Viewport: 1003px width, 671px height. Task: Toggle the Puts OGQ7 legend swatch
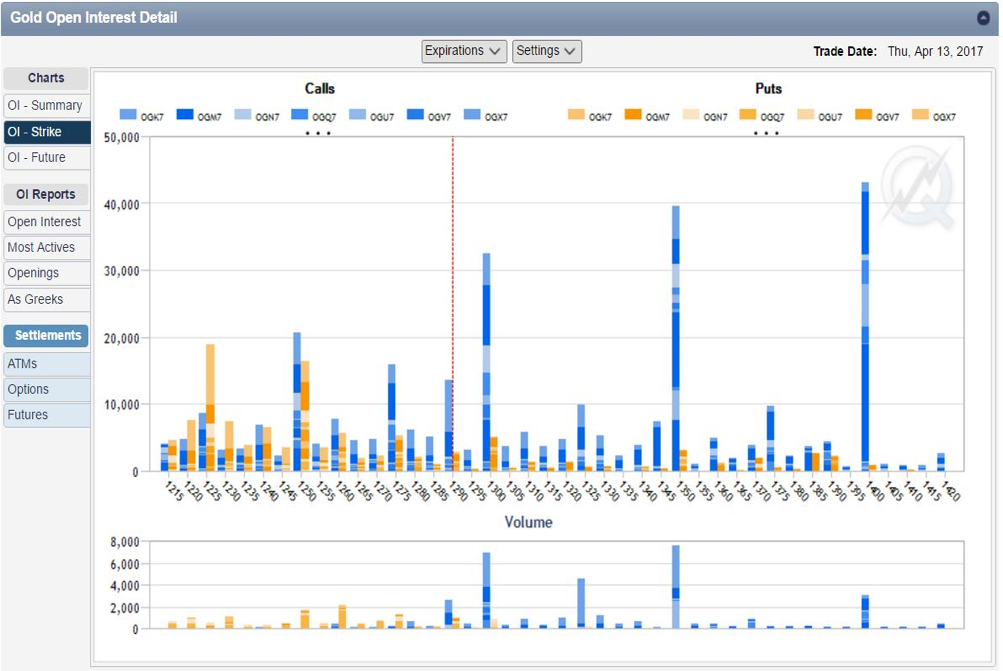[748, 114]
